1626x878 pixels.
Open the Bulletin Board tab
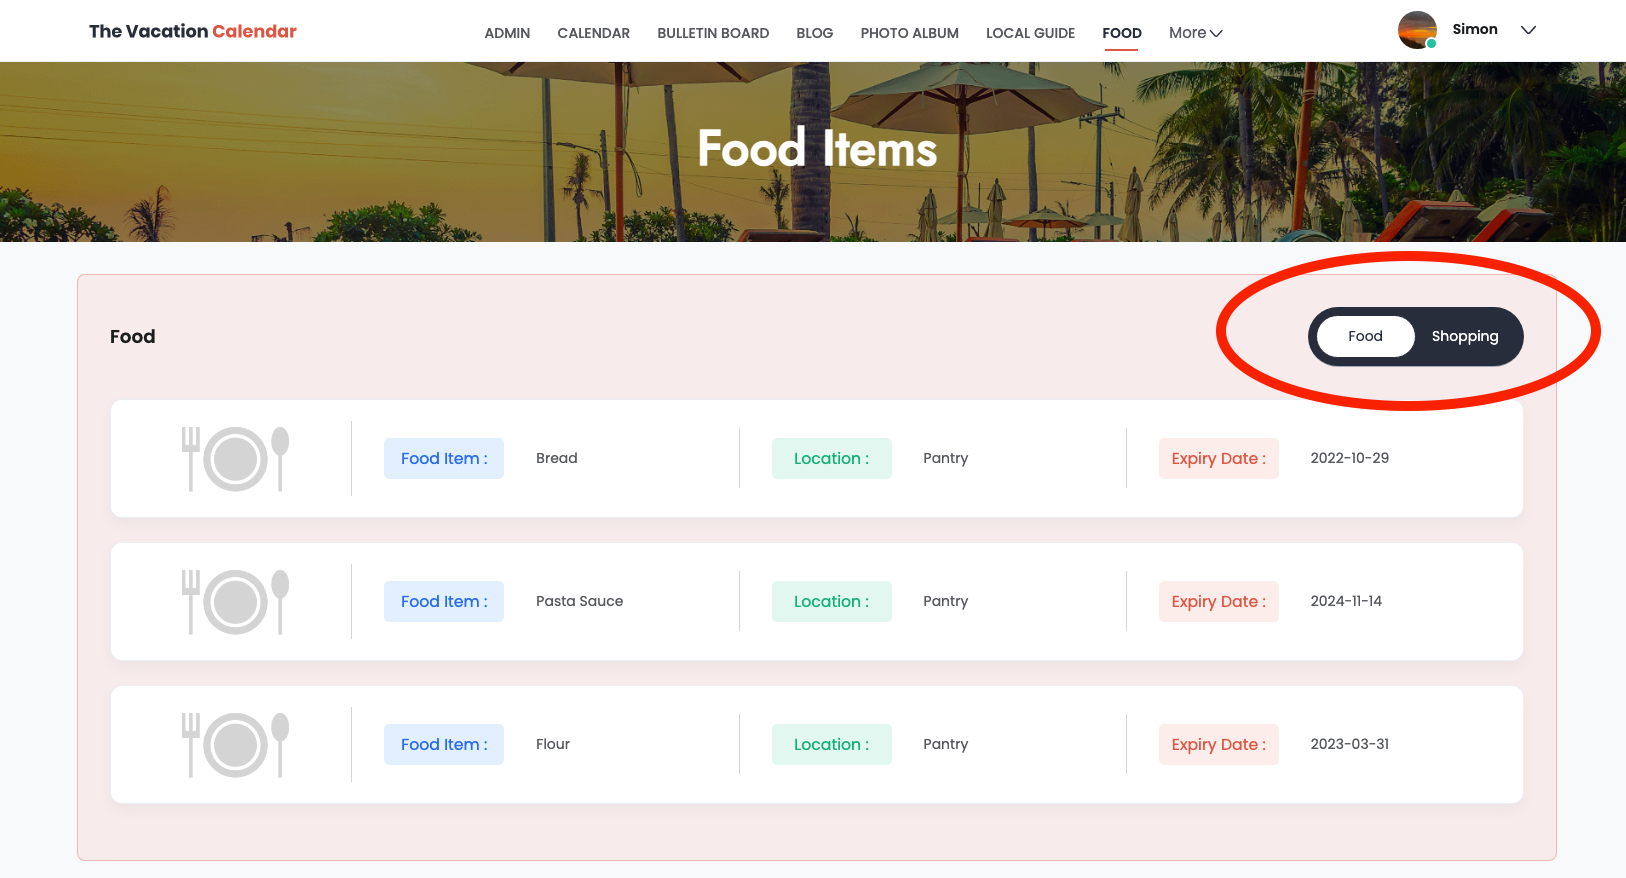tap(713, 33)
